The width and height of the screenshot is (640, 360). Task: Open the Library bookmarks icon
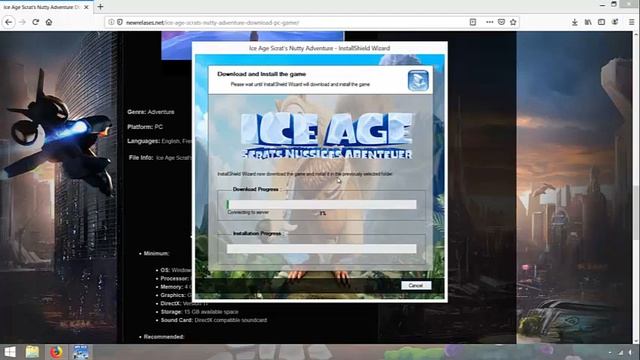coord(588,22)
